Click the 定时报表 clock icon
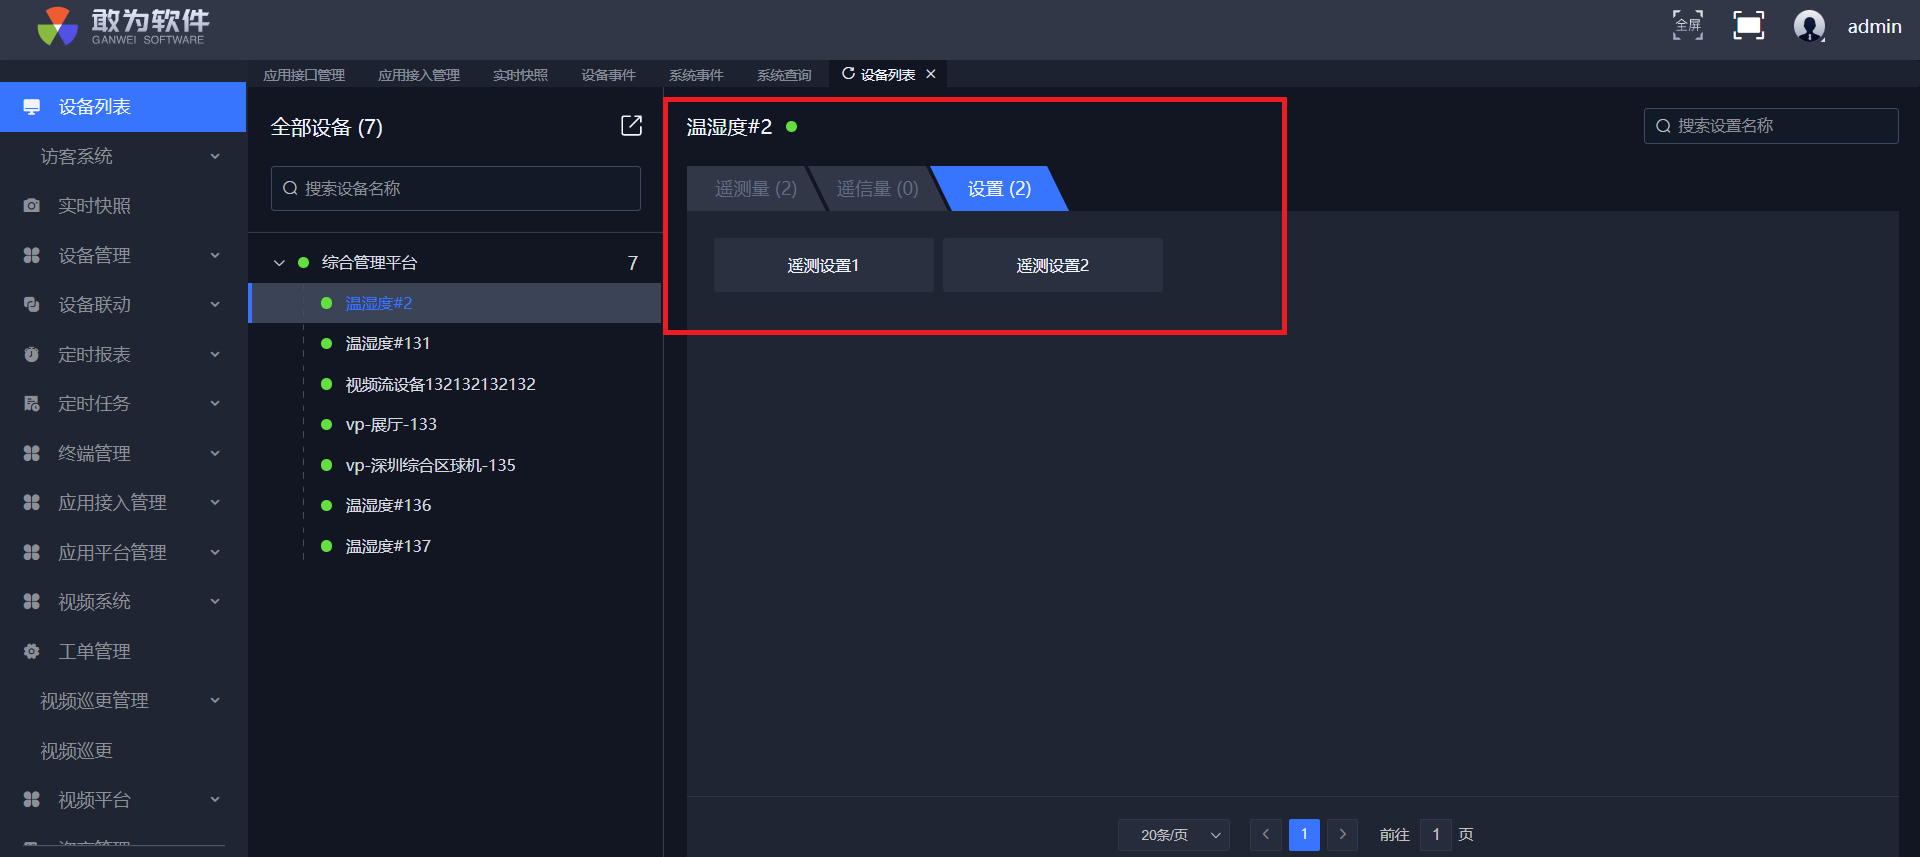This screenshot has width=1920, height=857. (x=32, y=354)
